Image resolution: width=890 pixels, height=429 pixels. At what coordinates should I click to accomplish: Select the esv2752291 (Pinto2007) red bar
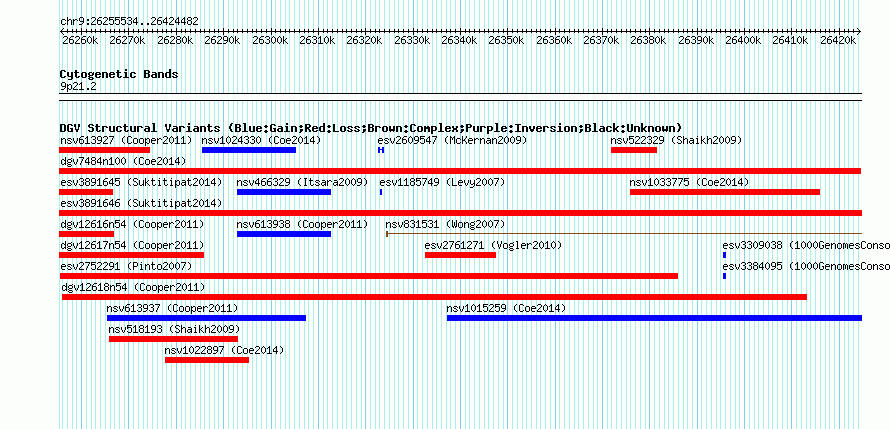point(368,276)
